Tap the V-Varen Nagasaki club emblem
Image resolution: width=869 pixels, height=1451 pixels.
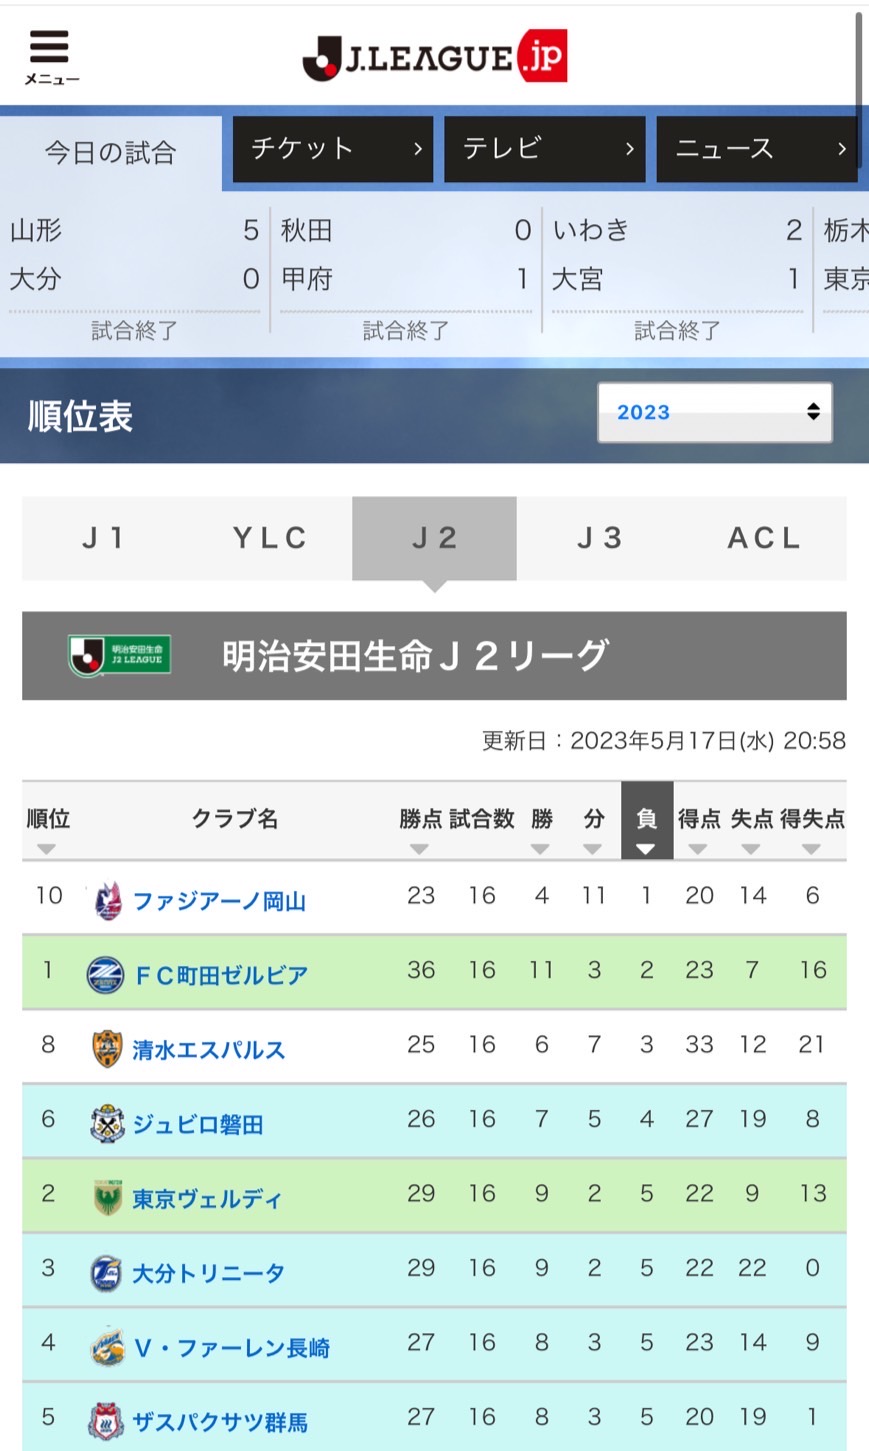pos(107,1347)
